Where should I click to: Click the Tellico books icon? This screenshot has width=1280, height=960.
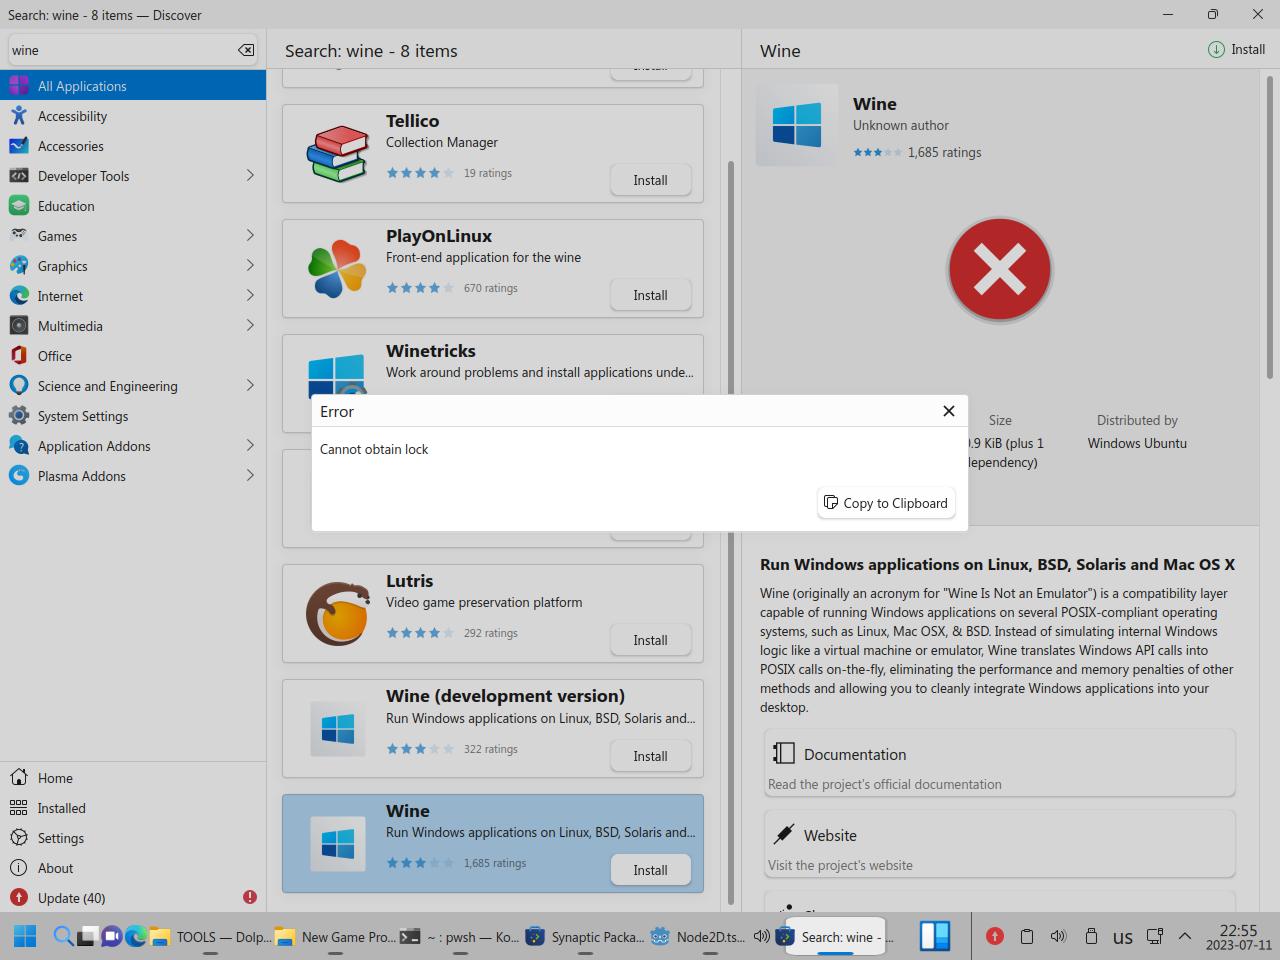337,153
